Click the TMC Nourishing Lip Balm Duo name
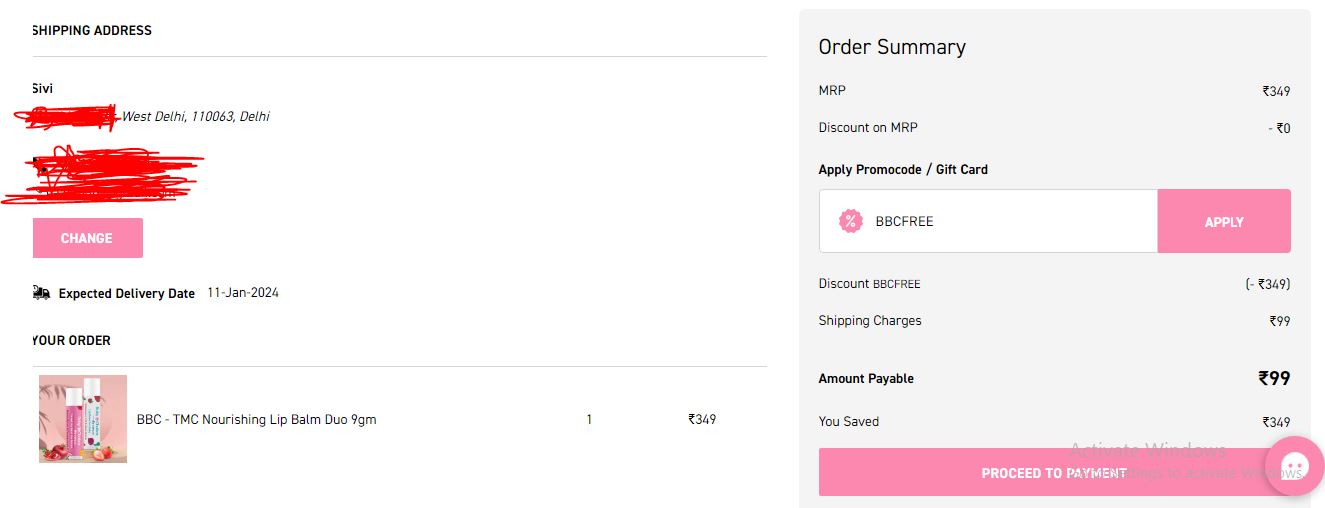This screenshot has height=508, width=1325. pos(256,420)
